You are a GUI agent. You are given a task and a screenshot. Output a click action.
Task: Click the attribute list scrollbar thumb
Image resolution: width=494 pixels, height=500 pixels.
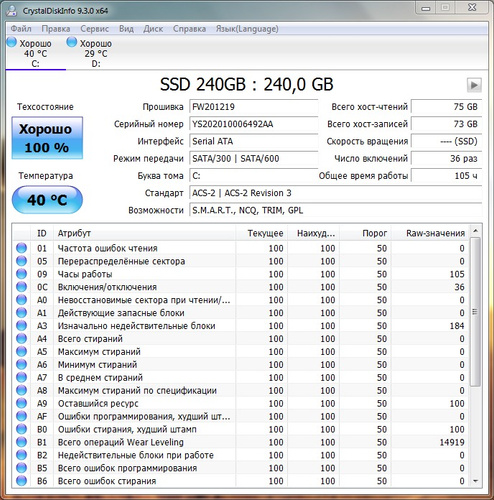476,312
